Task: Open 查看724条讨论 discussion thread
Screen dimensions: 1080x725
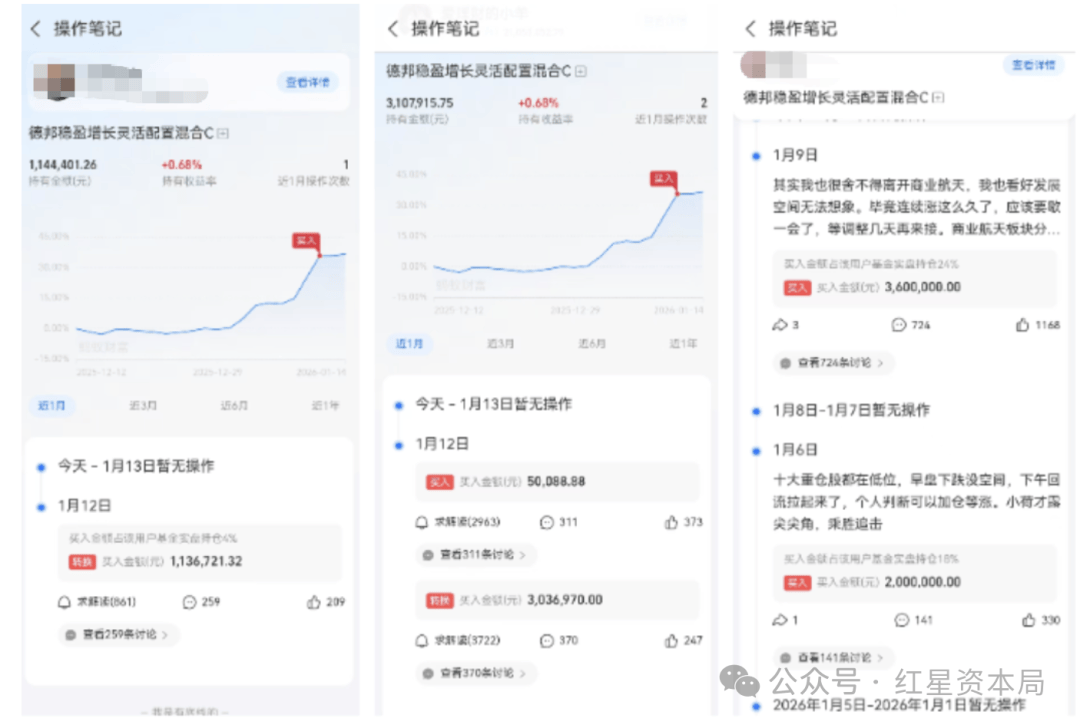Action: coord(833,363)
